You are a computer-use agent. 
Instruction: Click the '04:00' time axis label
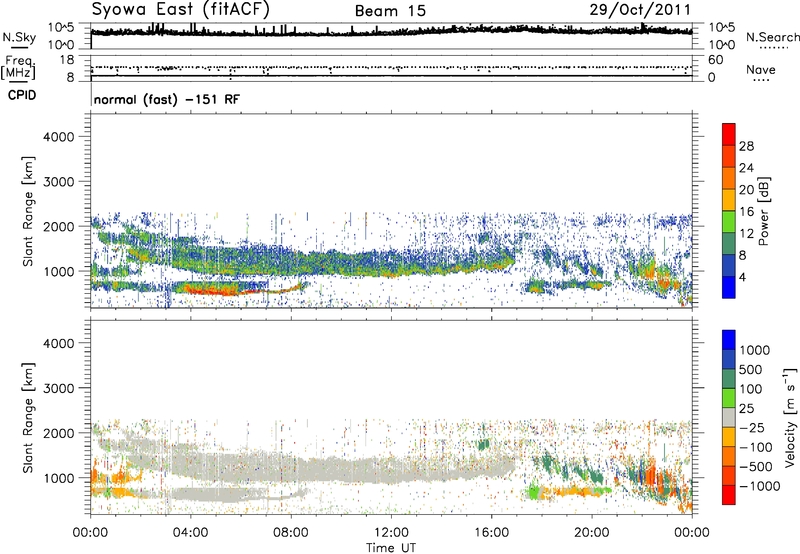click(190, 533)
